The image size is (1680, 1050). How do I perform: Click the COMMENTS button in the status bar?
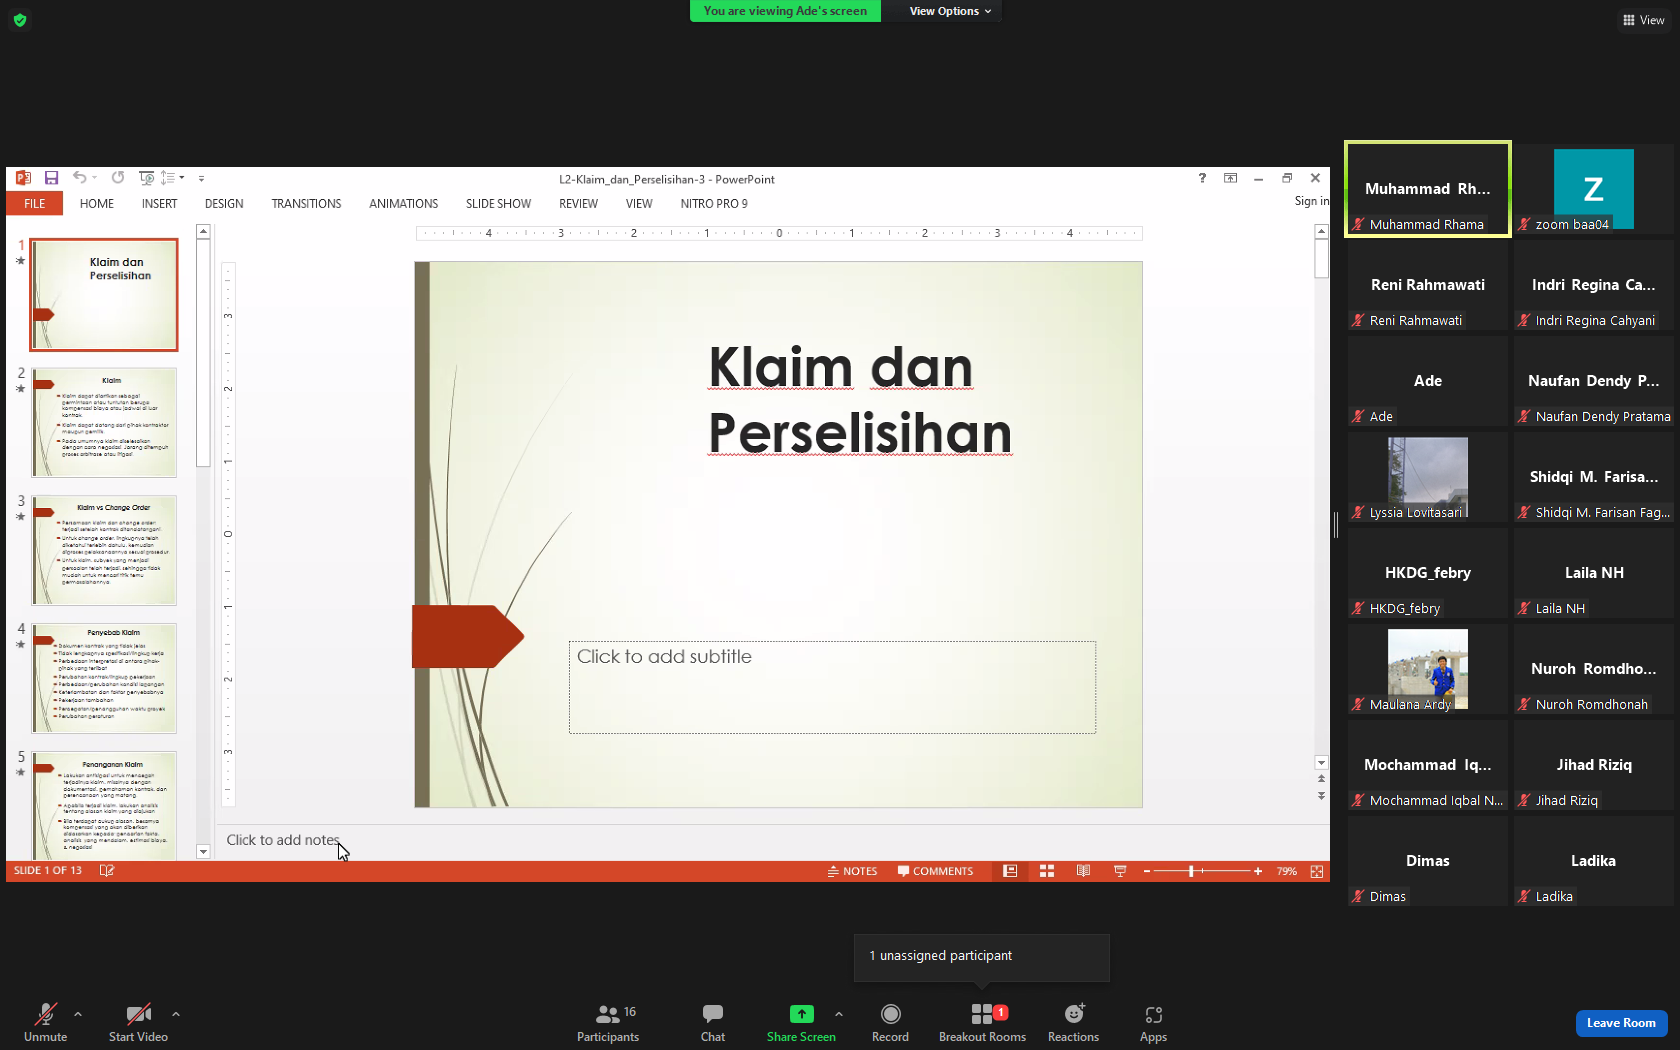point(935,871)
